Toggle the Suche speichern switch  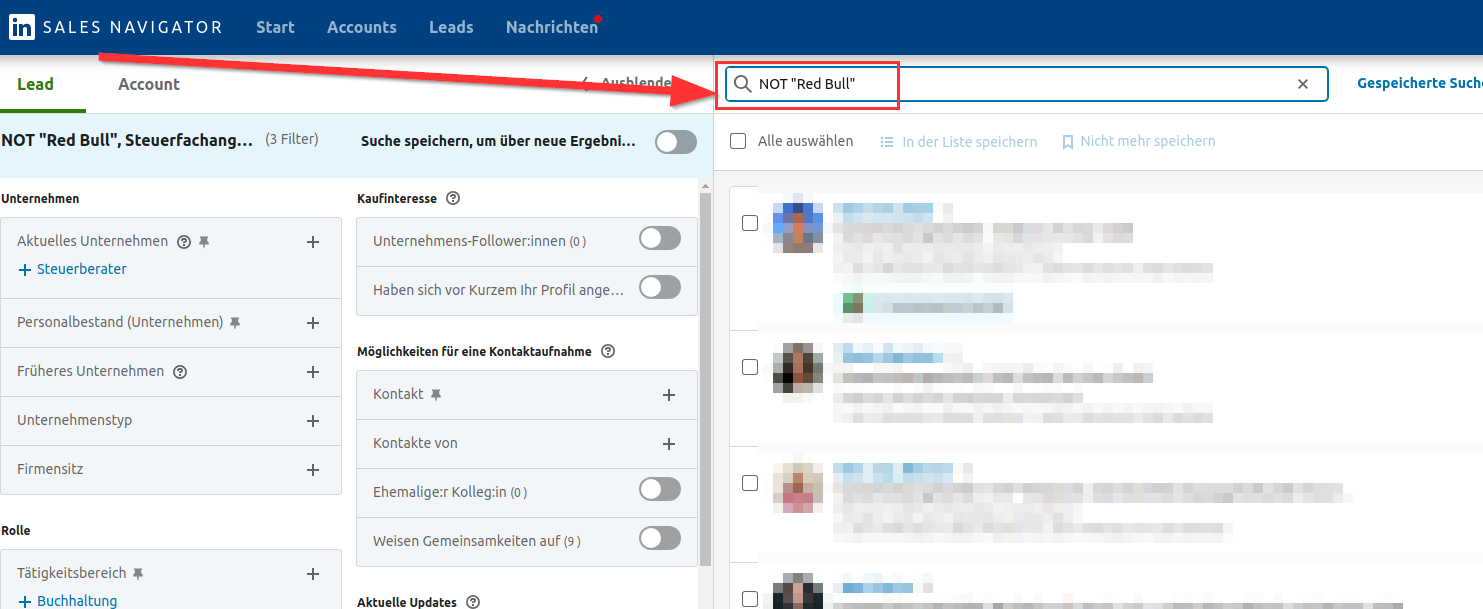pos(676,142)
